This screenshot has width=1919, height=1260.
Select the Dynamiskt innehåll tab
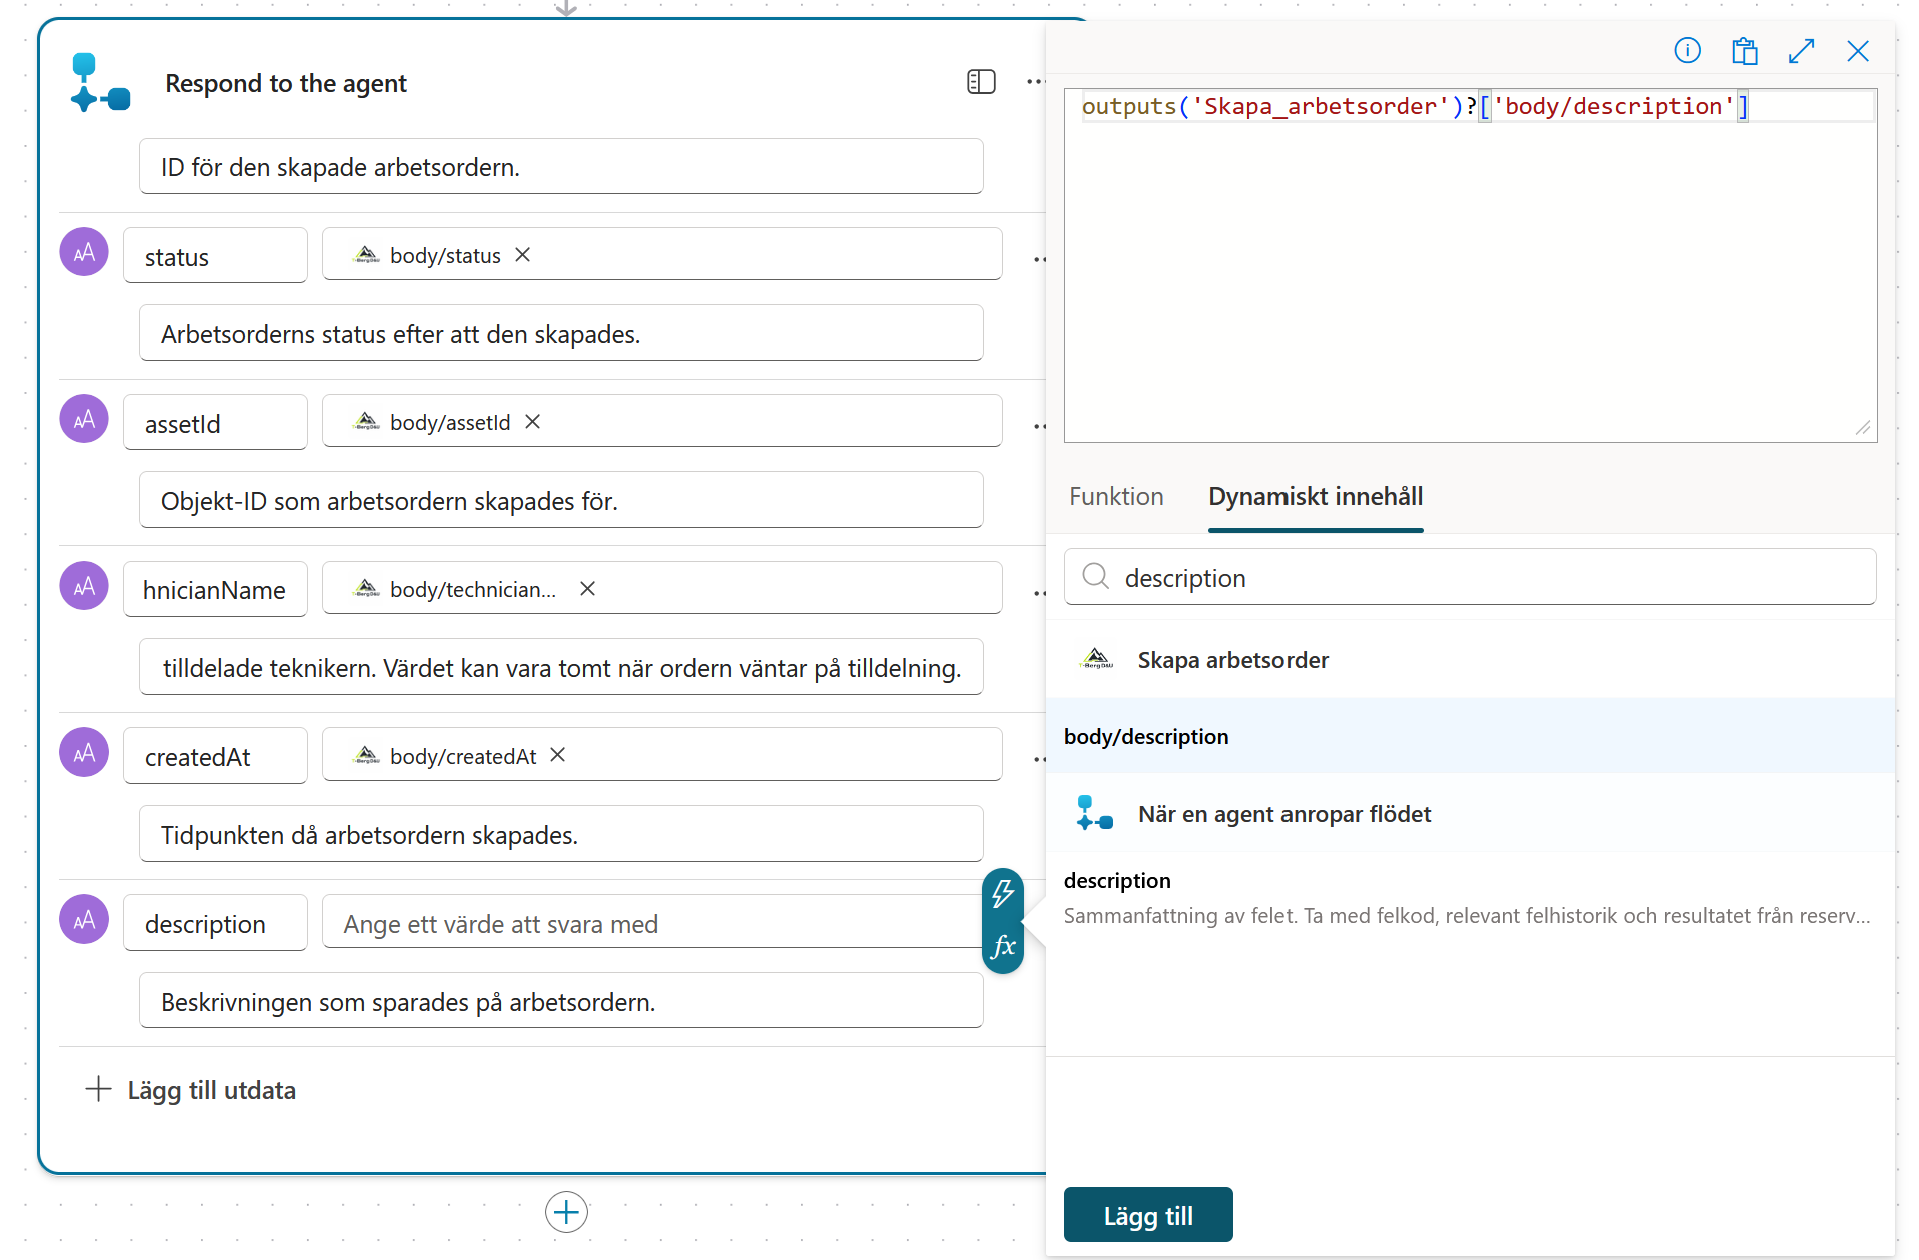pos(1315,496)
